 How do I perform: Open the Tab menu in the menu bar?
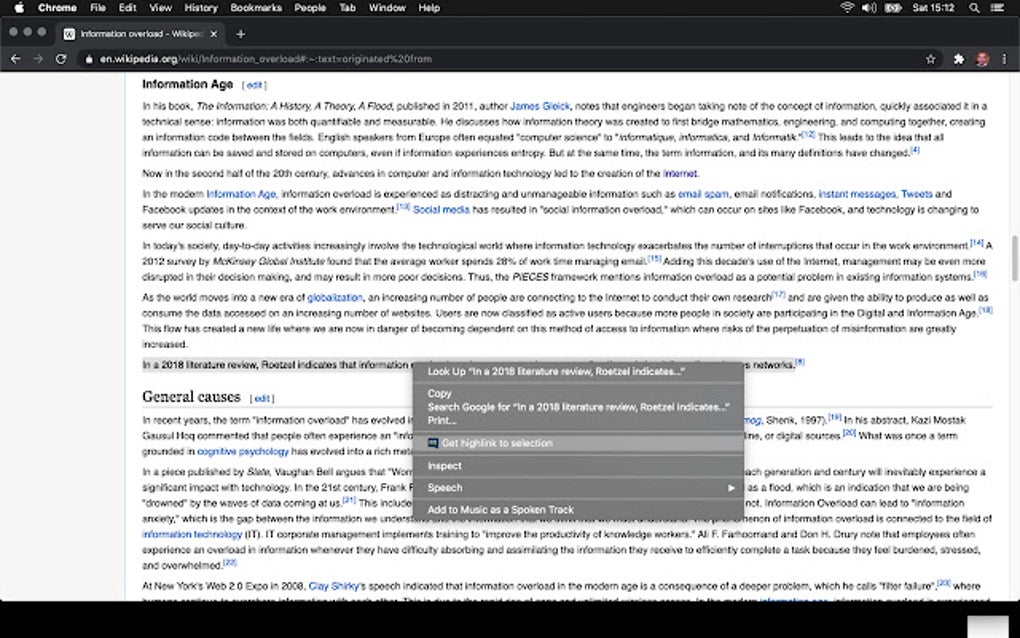point(347,8)
